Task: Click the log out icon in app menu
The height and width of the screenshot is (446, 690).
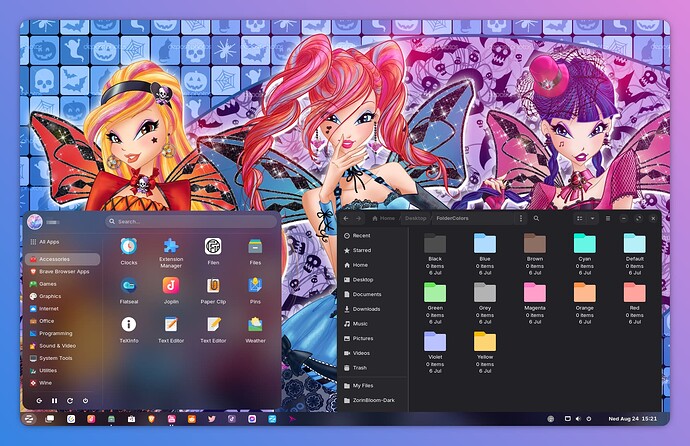Action: [x=39, y=401]
